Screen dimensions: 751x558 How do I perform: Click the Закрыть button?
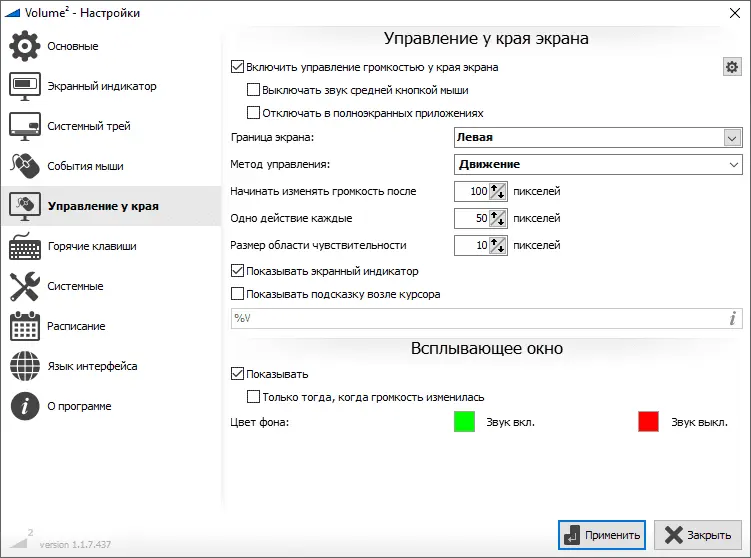pos(698,535)
